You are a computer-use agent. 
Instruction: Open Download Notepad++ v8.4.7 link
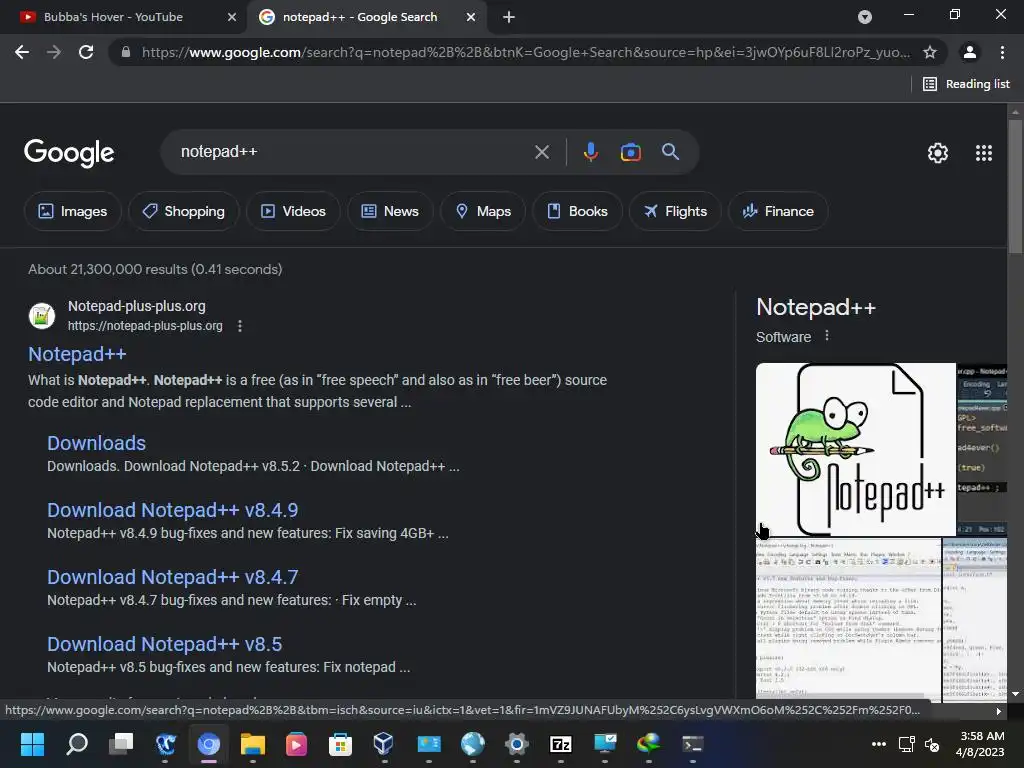172,577
